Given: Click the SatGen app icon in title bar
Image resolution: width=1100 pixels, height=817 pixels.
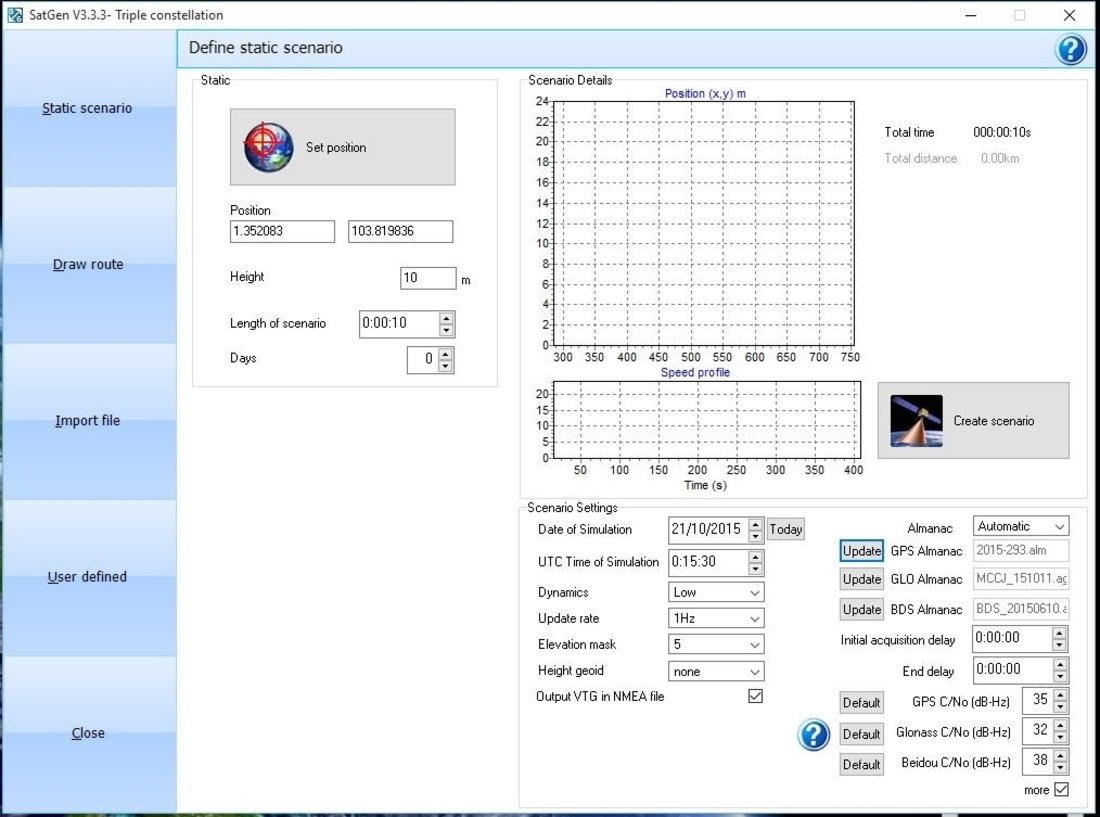Looking at the screenshot, I should click(15, 15).
